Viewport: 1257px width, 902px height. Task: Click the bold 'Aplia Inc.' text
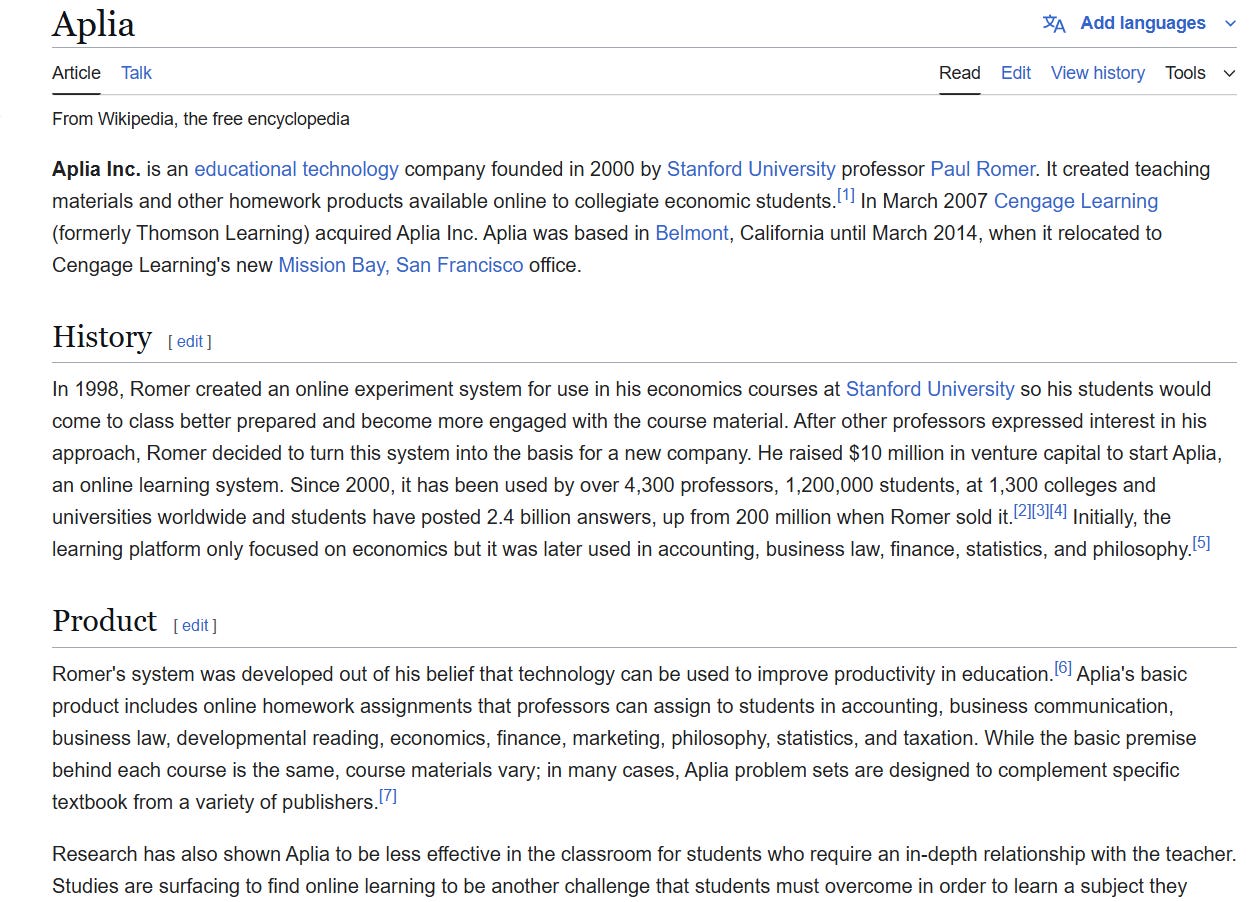[96, 169]
